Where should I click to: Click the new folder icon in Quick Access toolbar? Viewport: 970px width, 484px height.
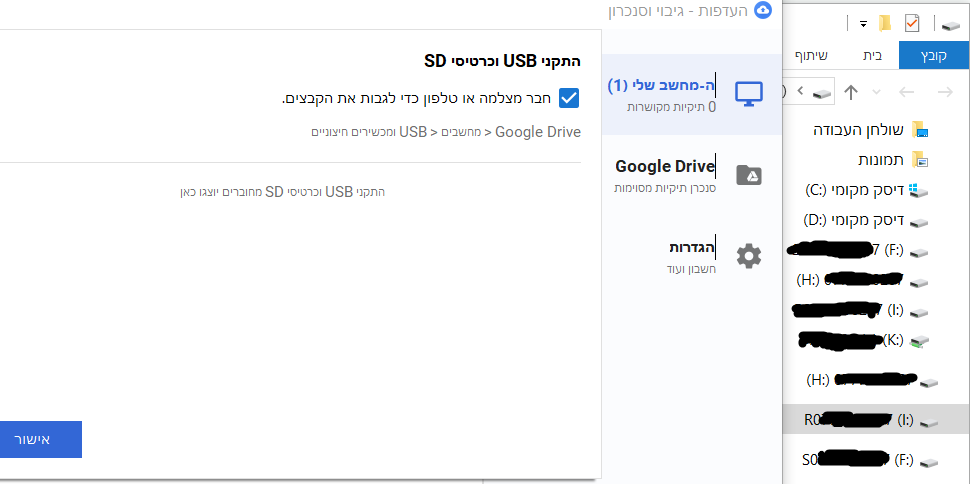[884, 23]
